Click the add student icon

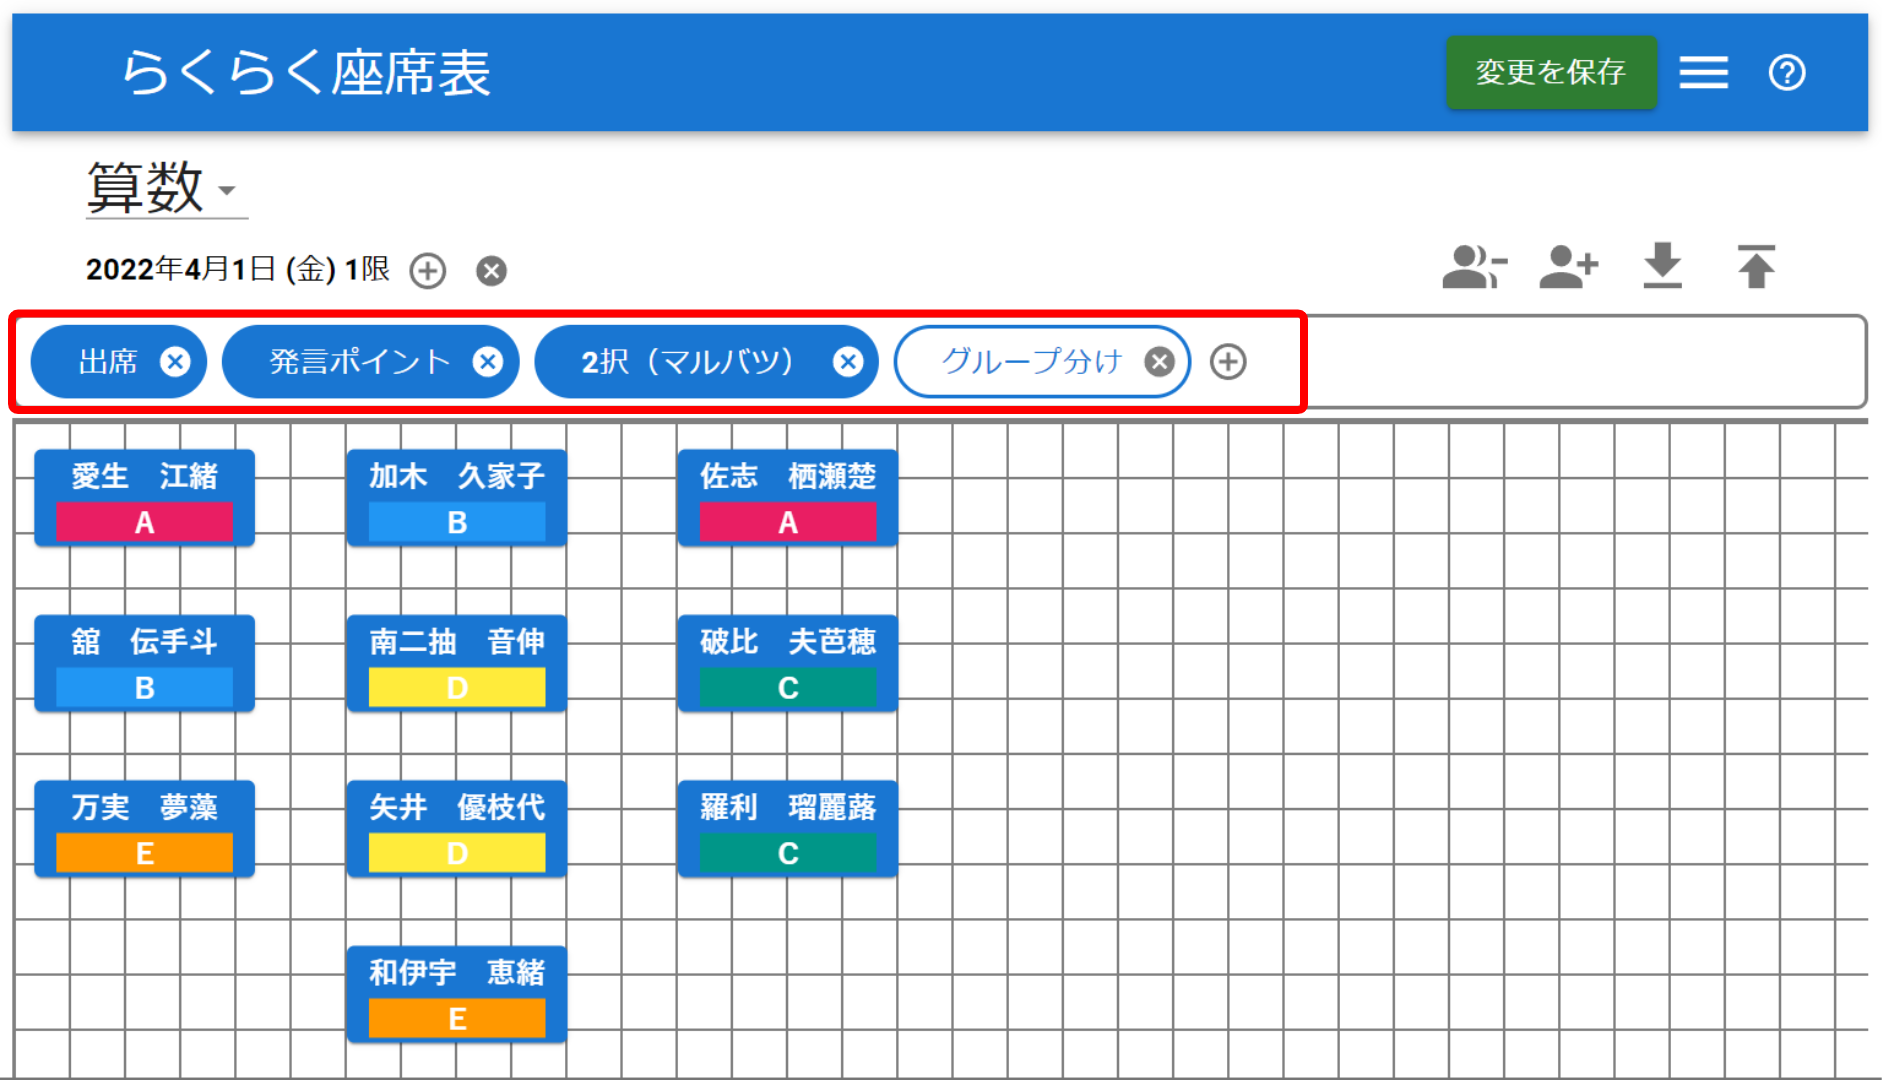pos(1568,267)
